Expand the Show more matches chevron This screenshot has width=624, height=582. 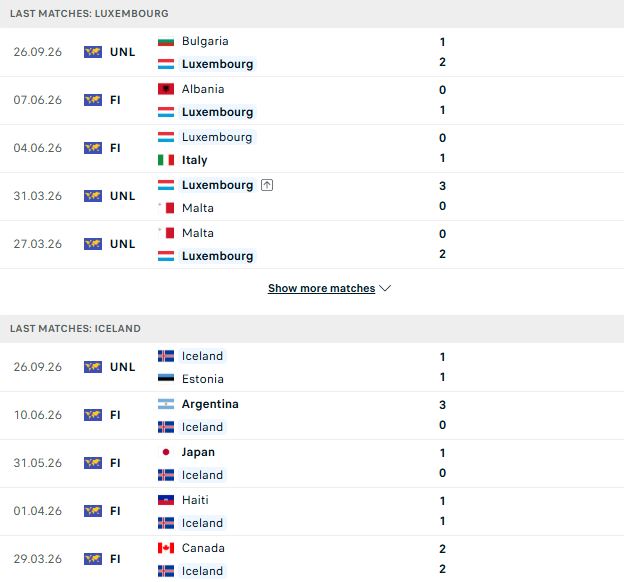[385, 288]
